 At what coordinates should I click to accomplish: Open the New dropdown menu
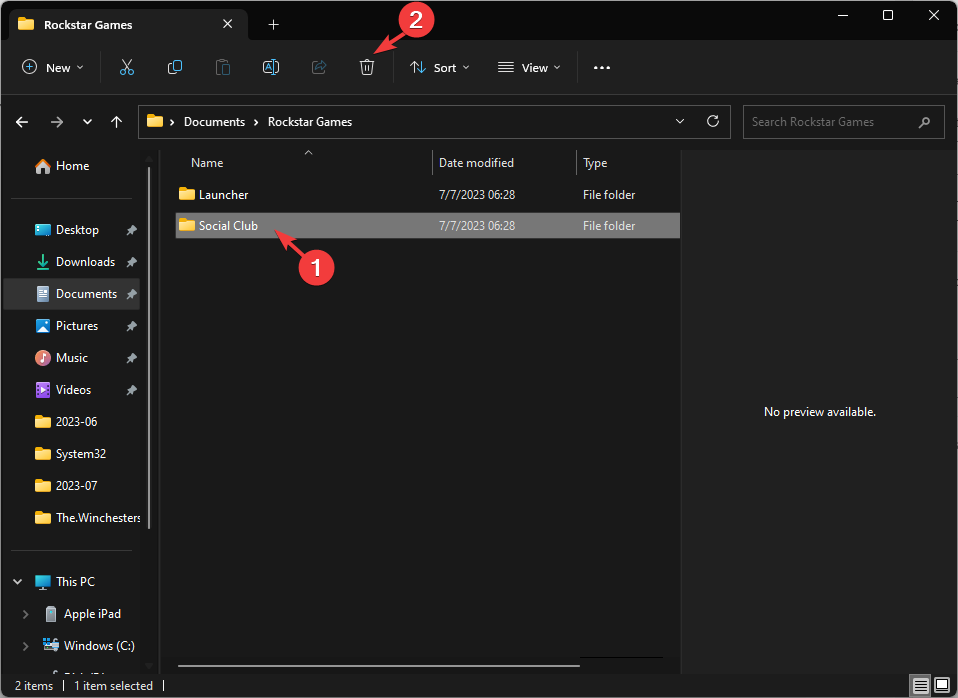53,67
